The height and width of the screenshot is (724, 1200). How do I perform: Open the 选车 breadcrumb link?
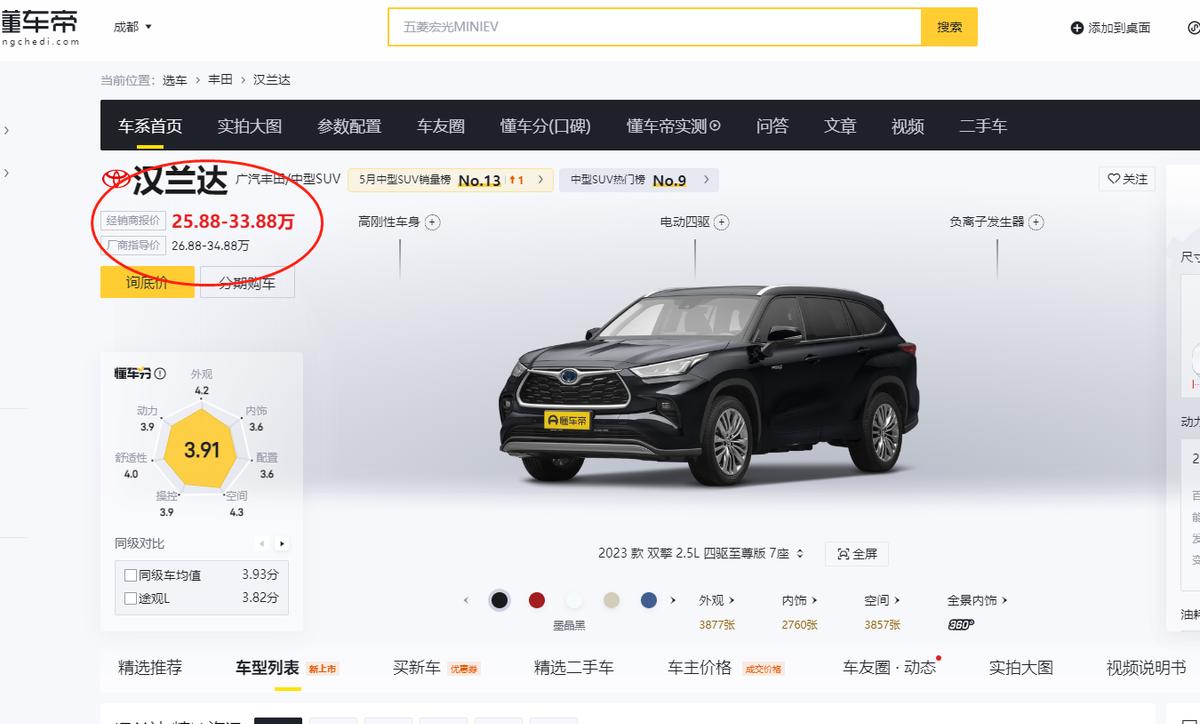(175, 80)
